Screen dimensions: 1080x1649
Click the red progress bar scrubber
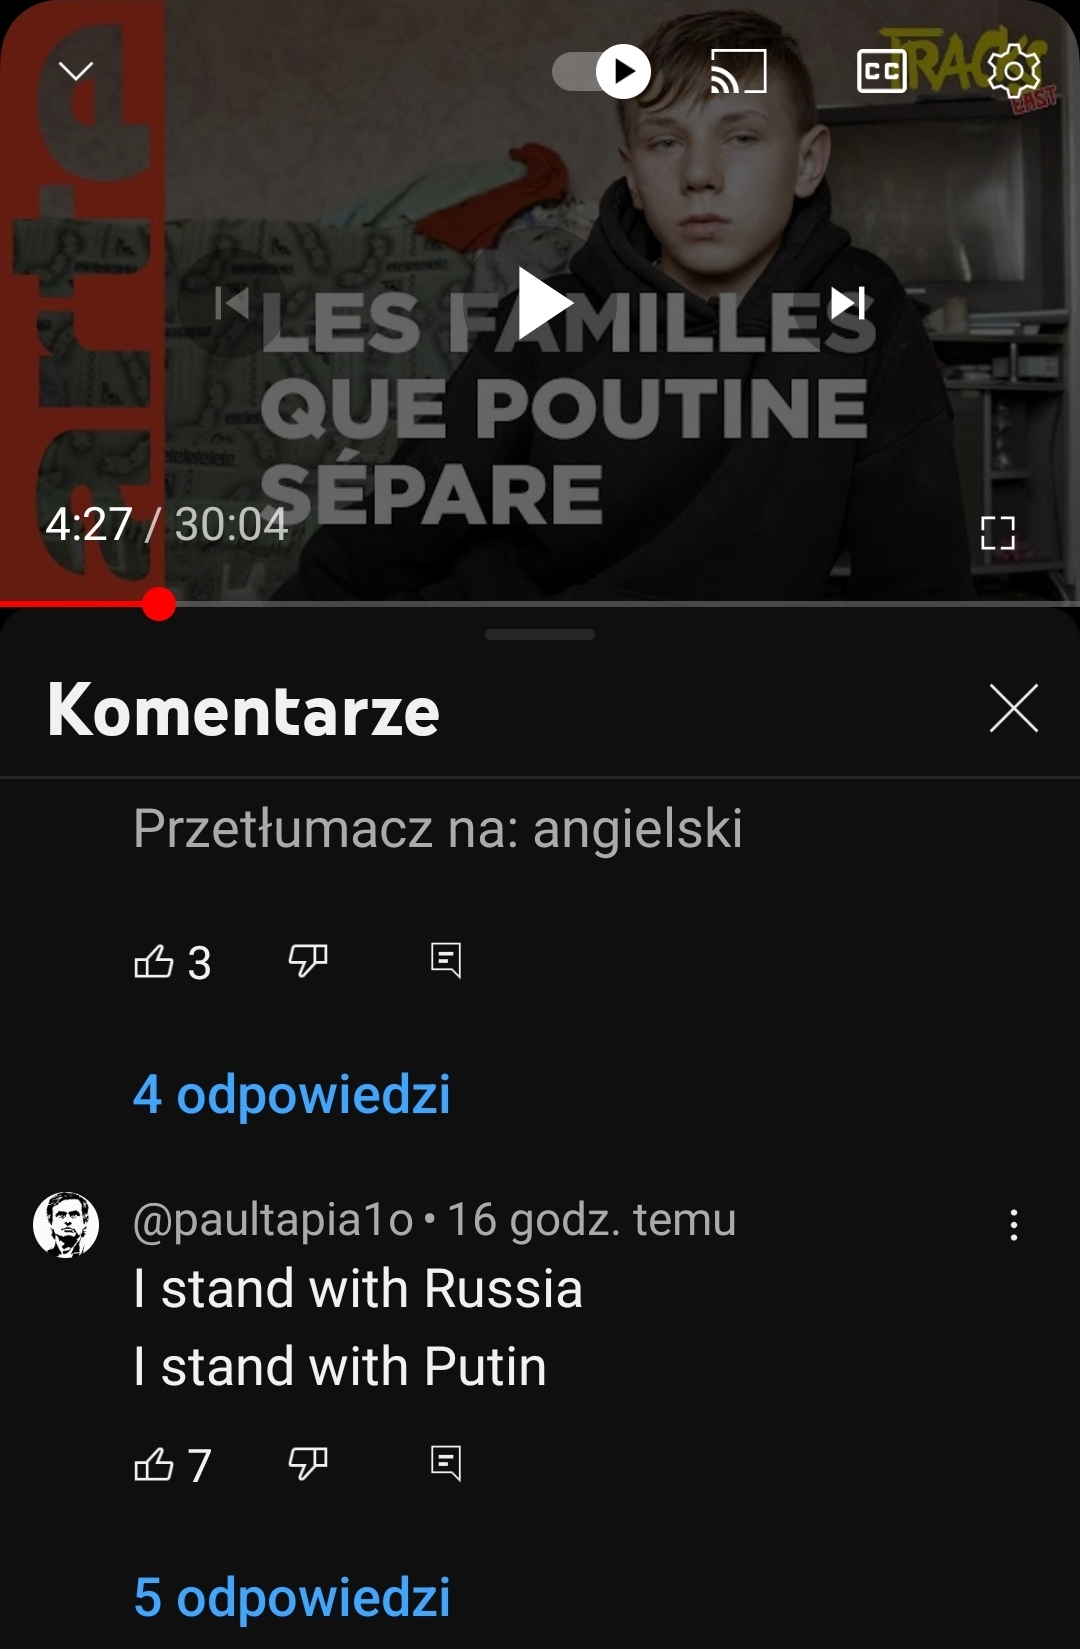click(159, 604)
